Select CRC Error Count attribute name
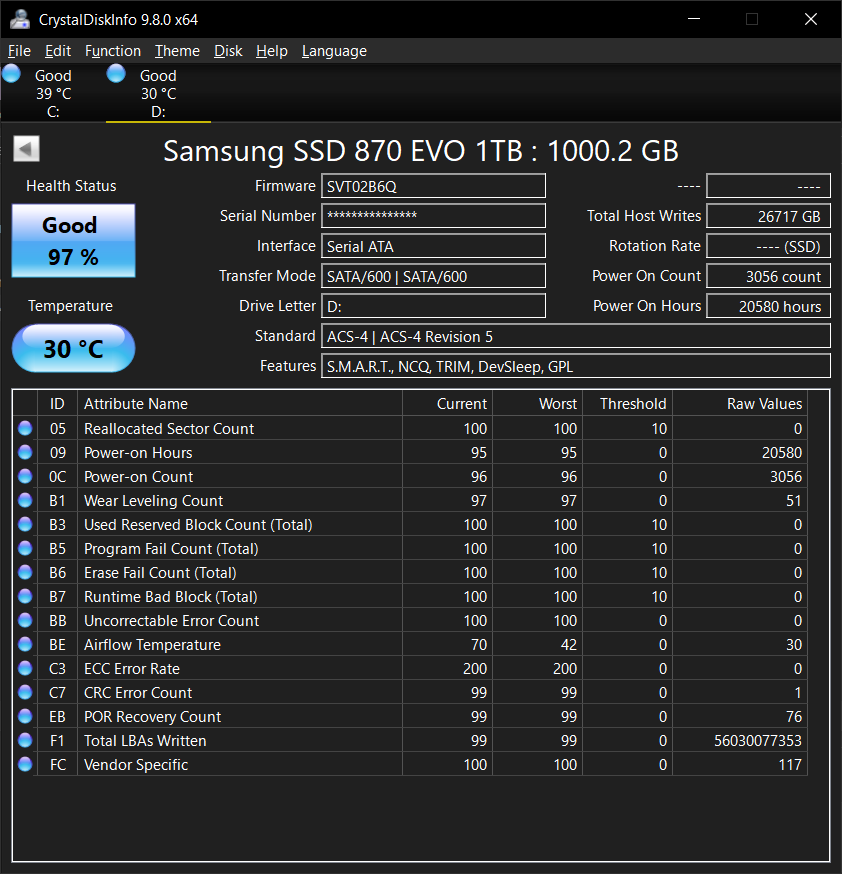Image resolution: width=842 pixels, height=874 pixels. pyautogui.click(x=138, y=692)
